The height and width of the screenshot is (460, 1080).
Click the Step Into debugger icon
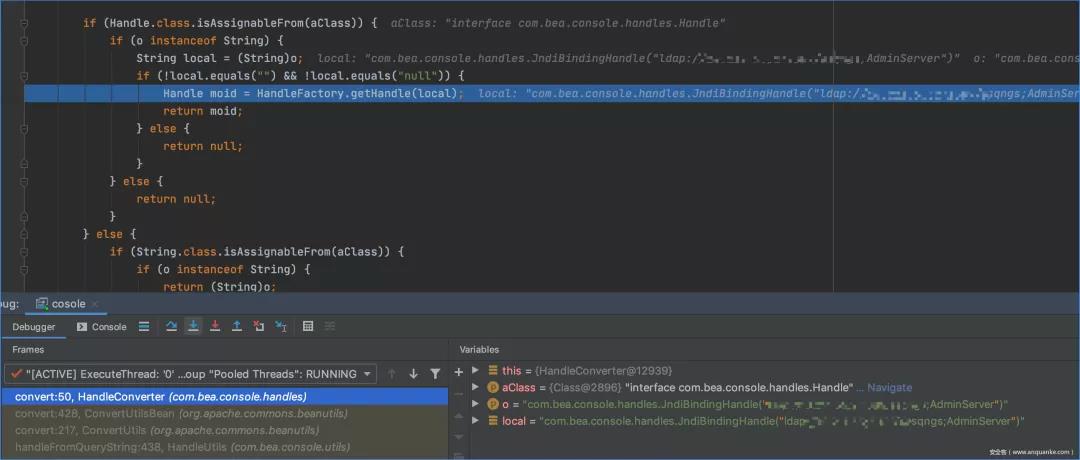[x=194, y=326]
